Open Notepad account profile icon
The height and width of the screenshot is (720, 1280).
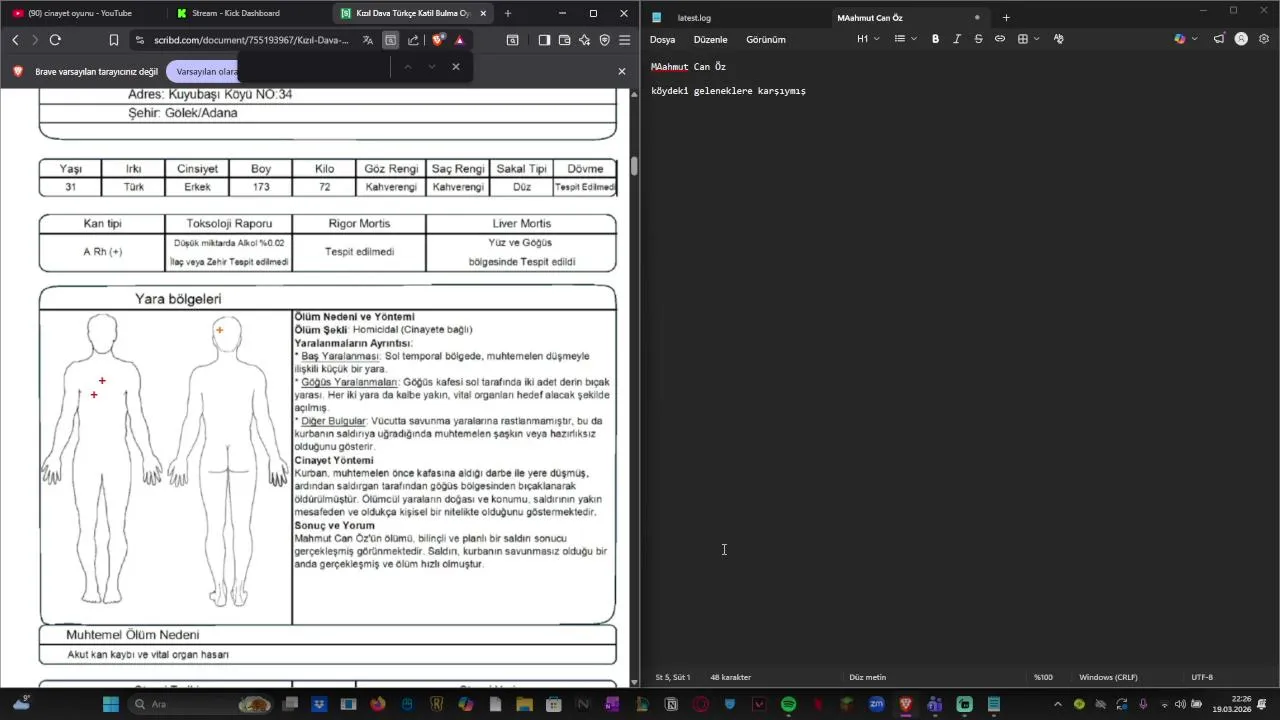(1241, 39)
